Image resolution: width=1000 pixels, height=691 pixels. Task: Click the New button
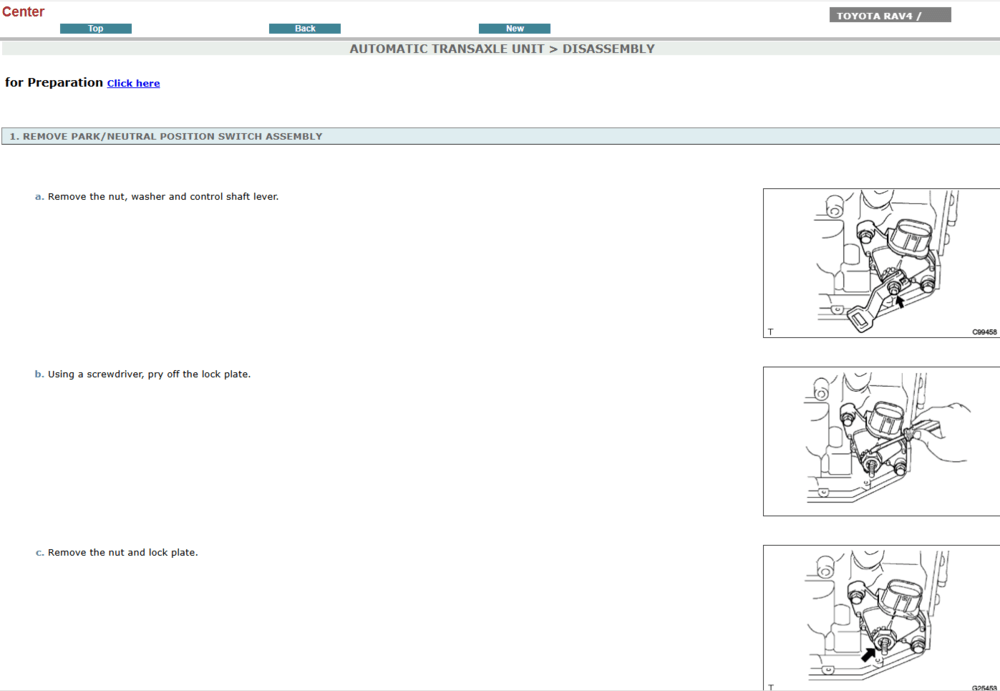514,29
